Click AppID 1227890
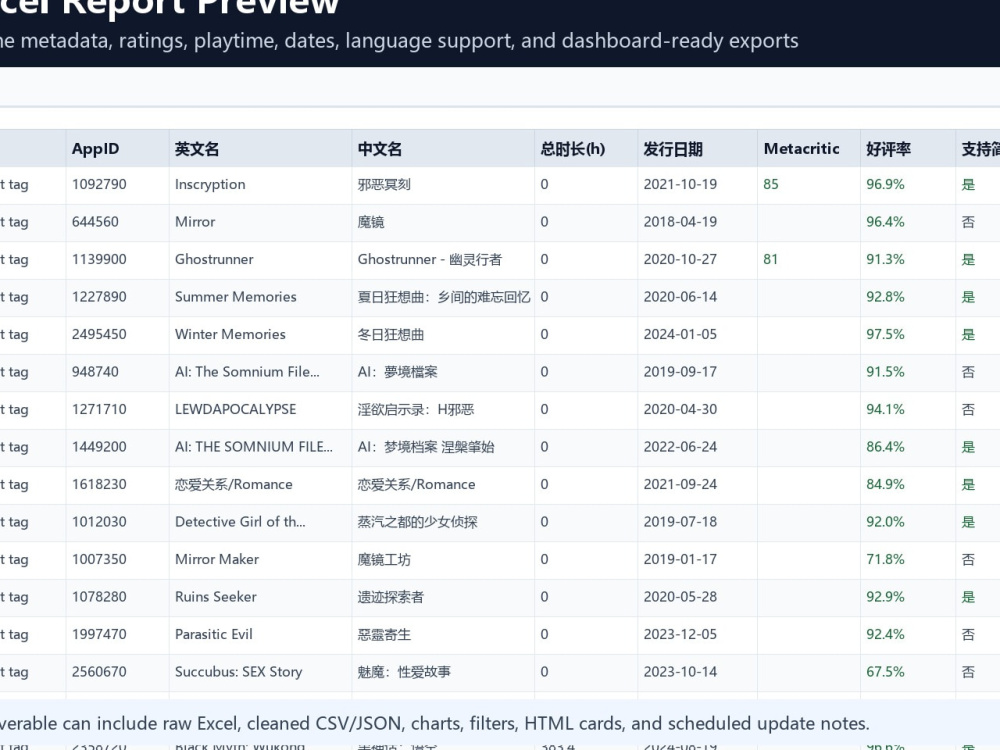This screenshot has width=1000, height=750. click(x=99, y=297)
